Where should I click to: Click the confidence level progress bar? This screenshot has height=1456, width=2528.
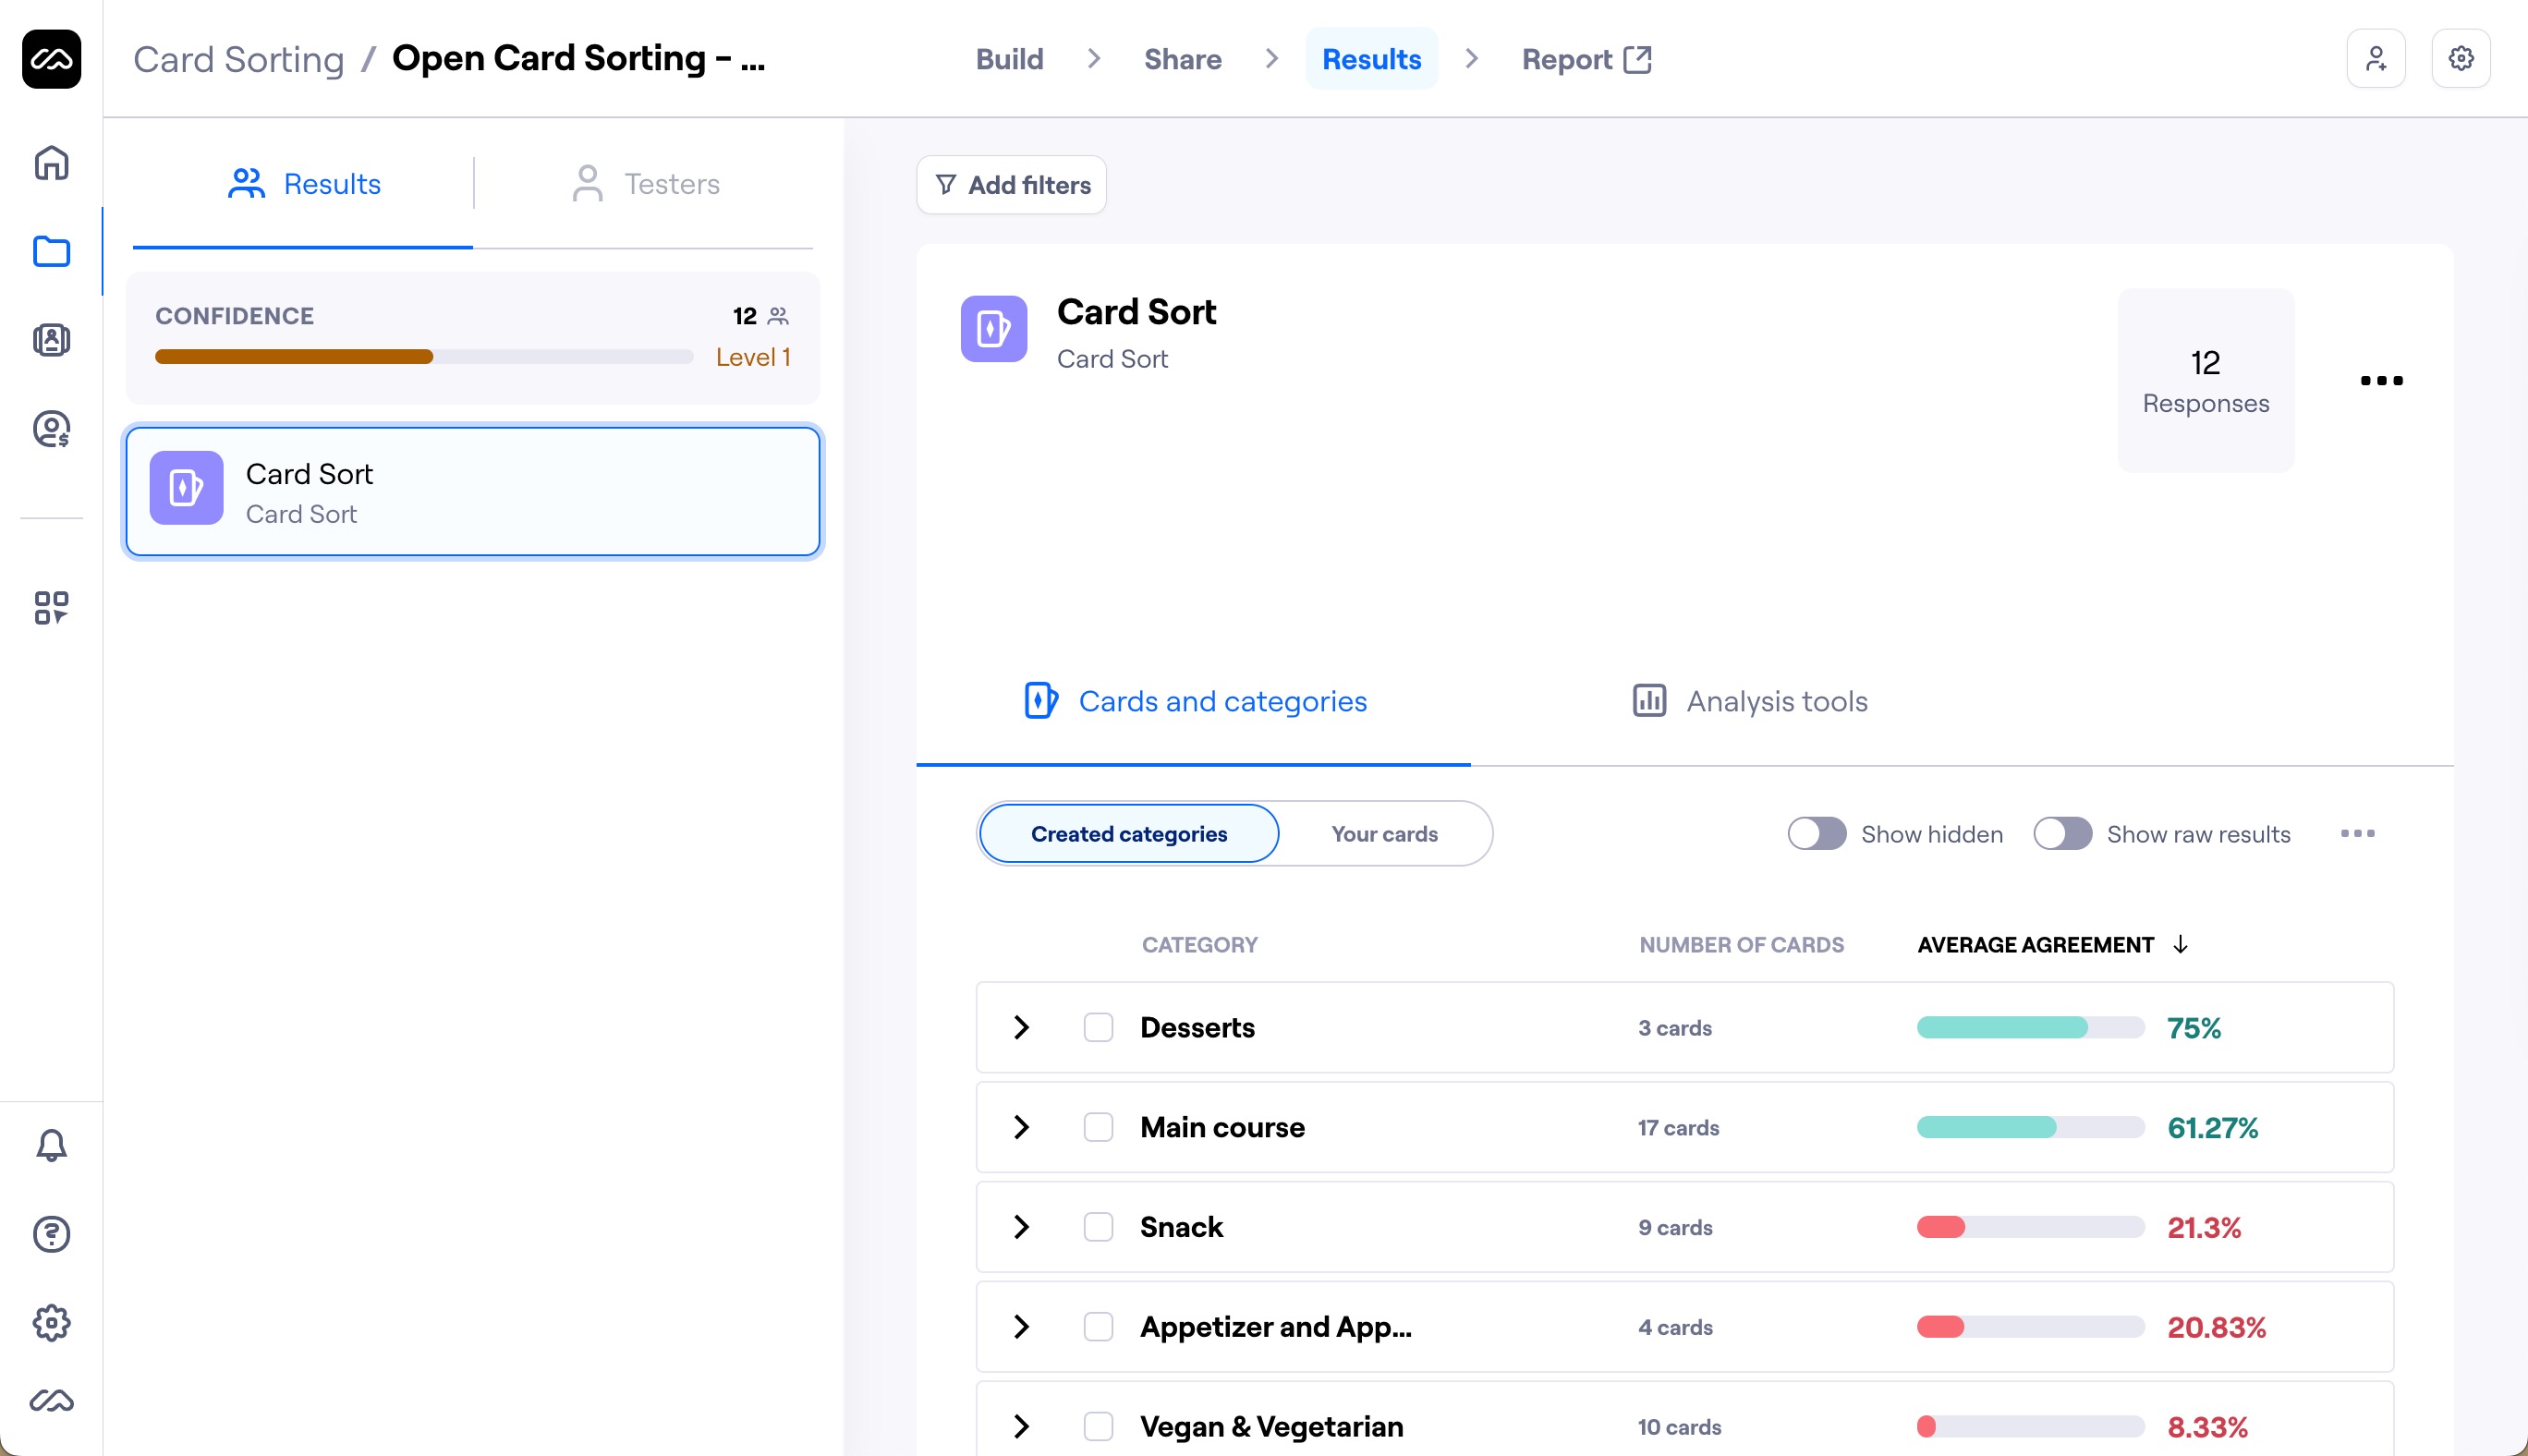coord(423,356)
